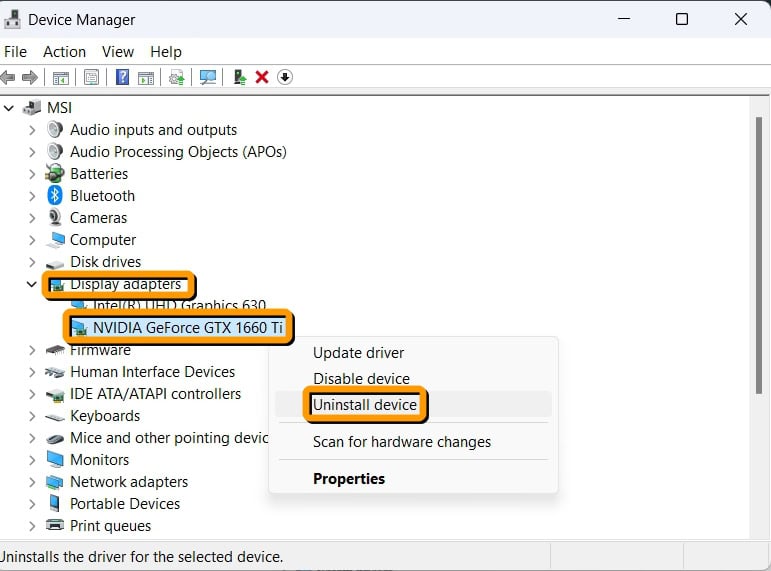The height and width of the screenshot is (571, 771).
Task: Open the View menu
Action: coord(117,52)
